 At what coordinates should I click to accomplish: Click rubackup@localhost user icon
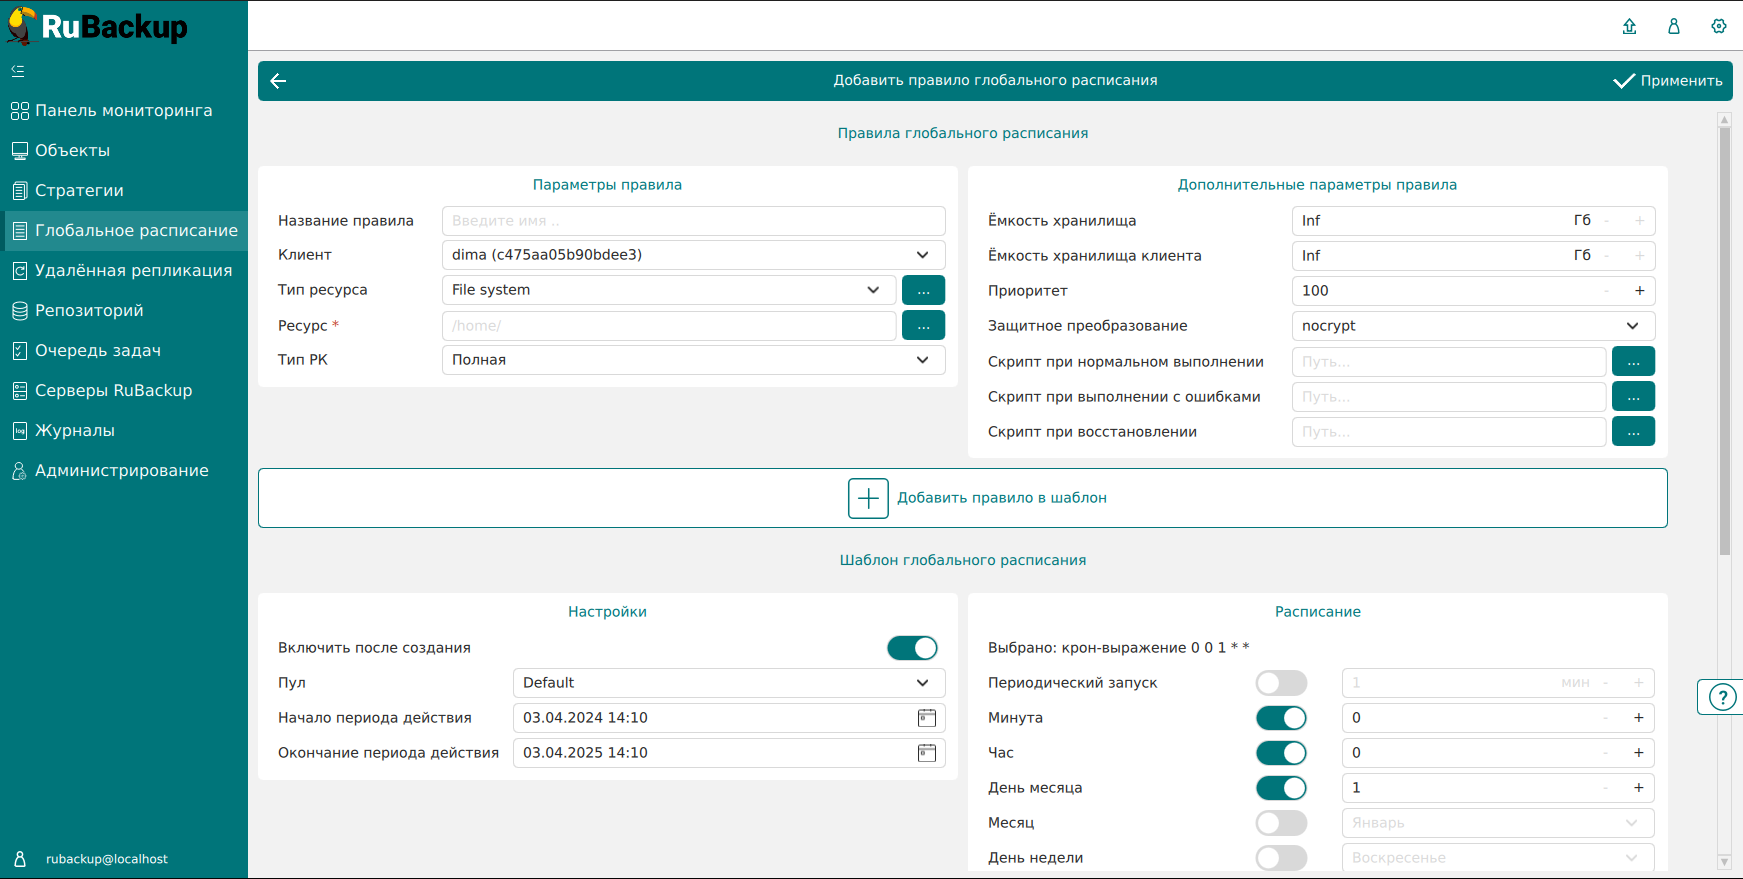[20, 859]
